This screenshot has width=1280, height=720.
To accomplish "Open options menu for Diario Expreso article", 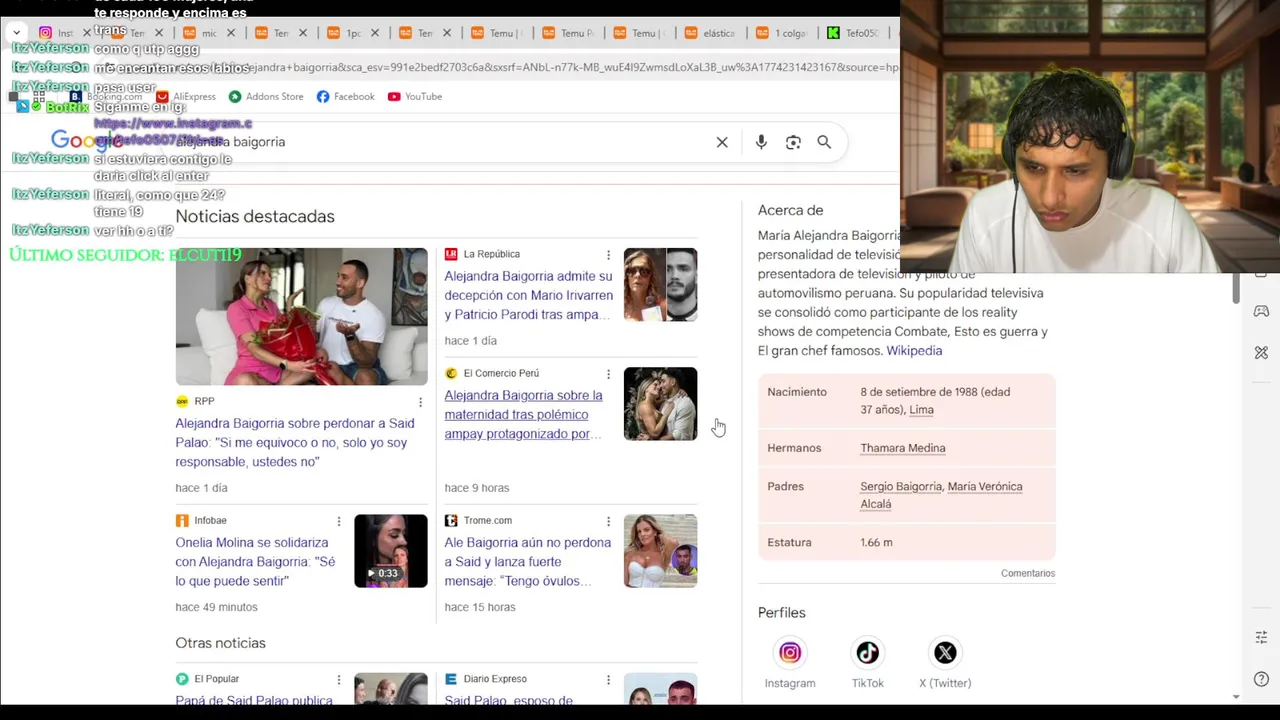I will (x=608, y=680).
